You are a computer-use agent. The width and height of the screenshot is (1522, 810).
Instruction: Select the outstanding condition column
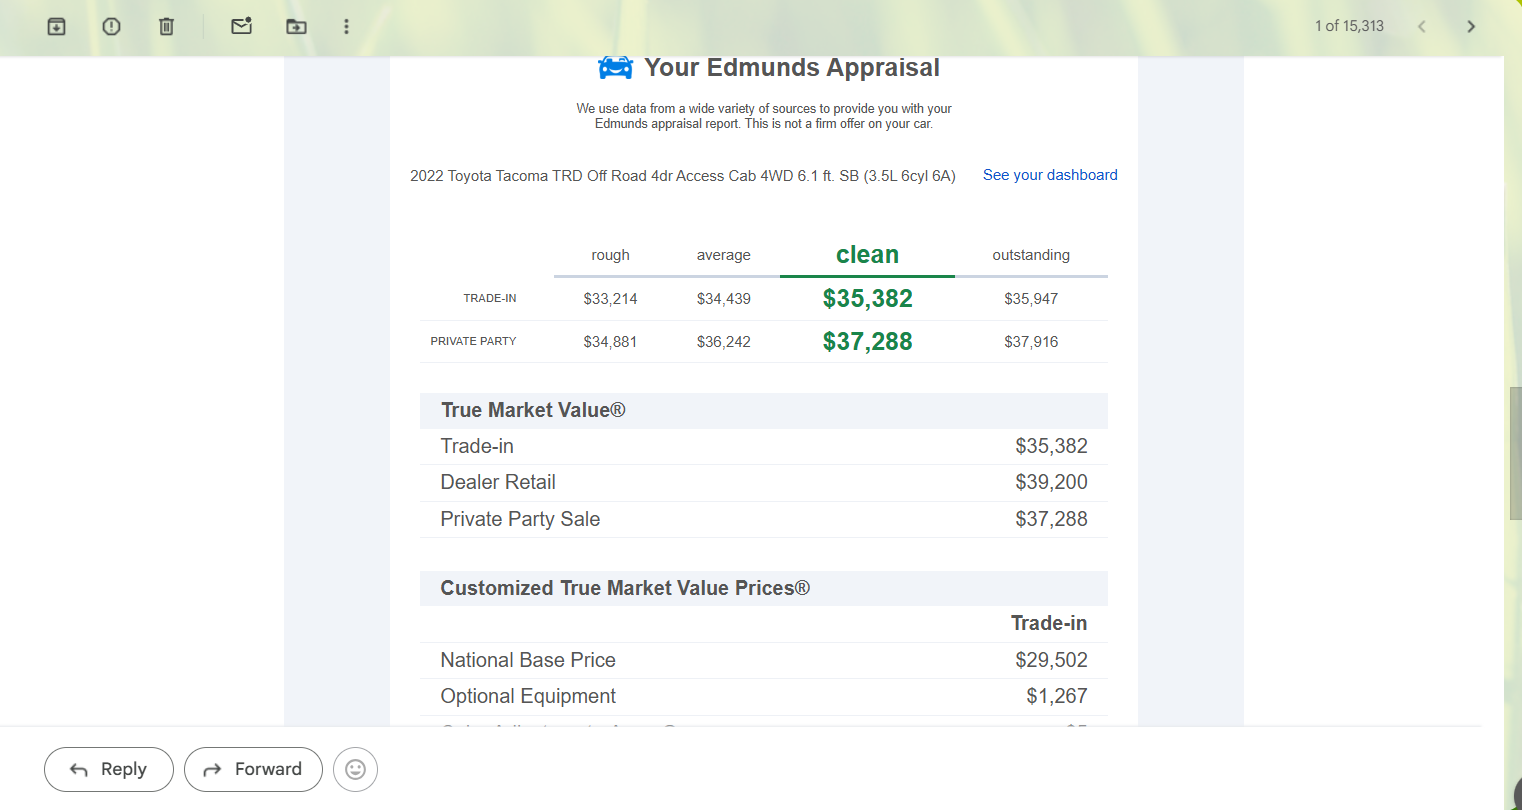point(1031,255)
